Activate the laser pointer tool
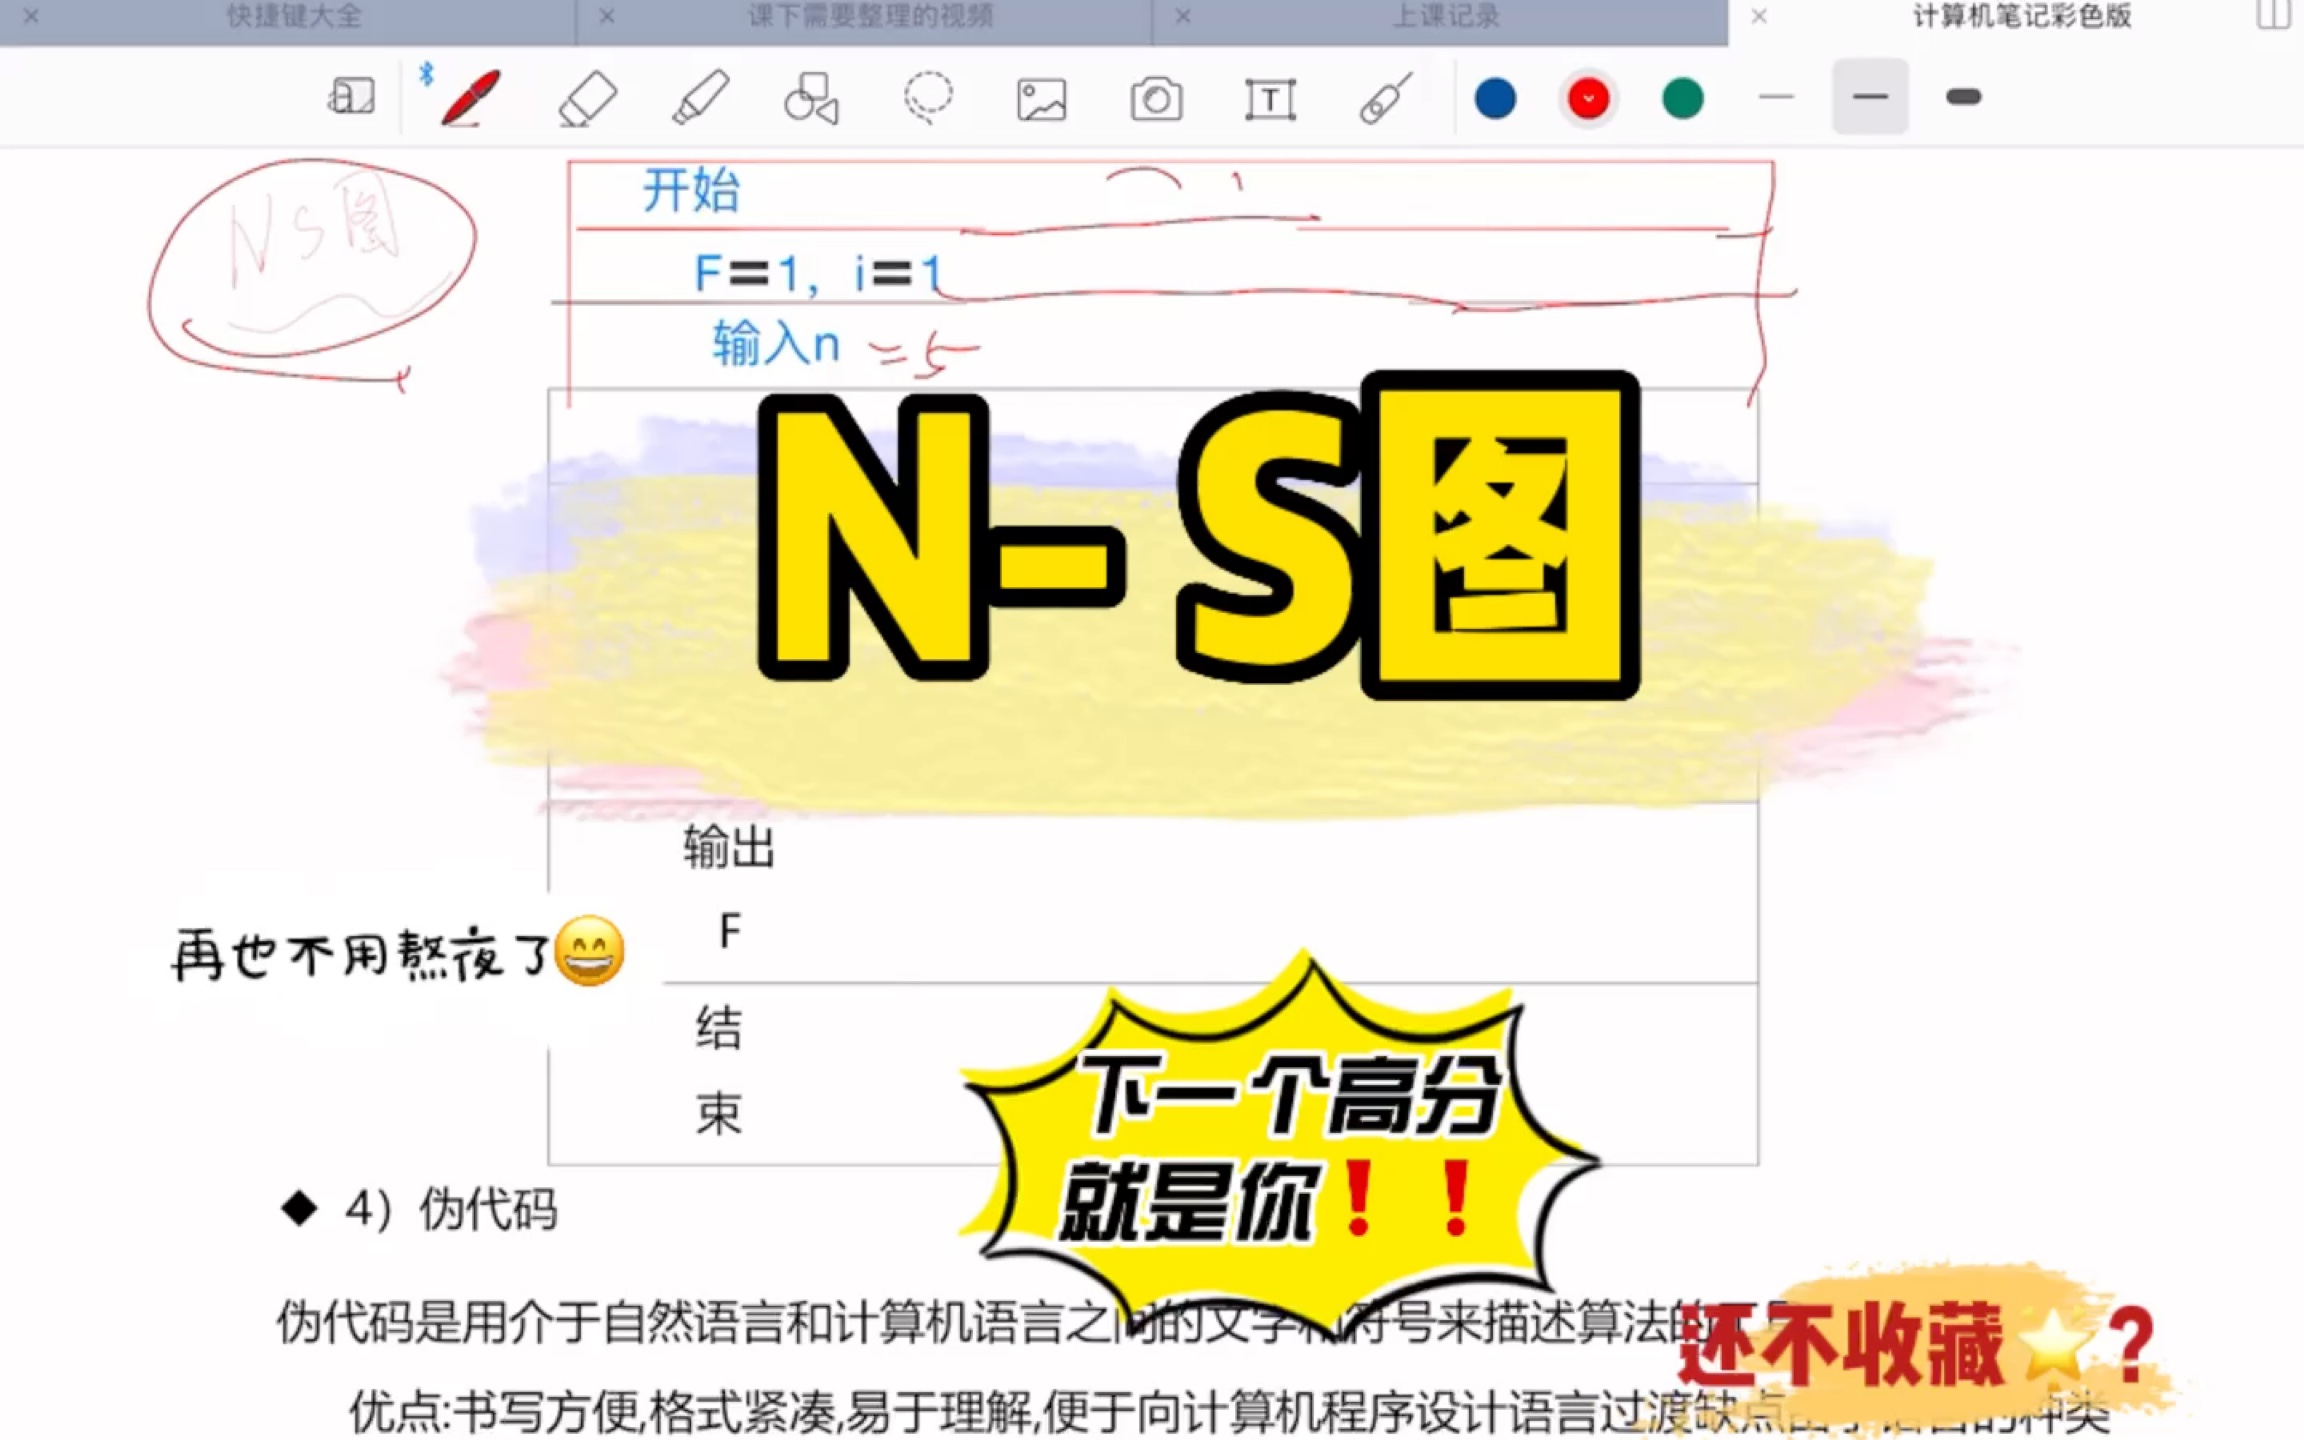This screenshot has height=1440, width=2304. click(x=1386, y=98)
